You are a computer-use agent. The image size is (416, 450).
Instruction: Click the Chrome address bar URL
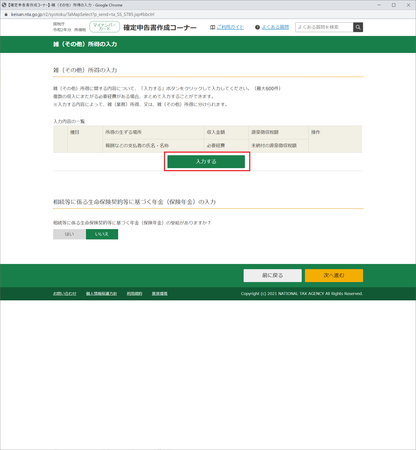83,14
